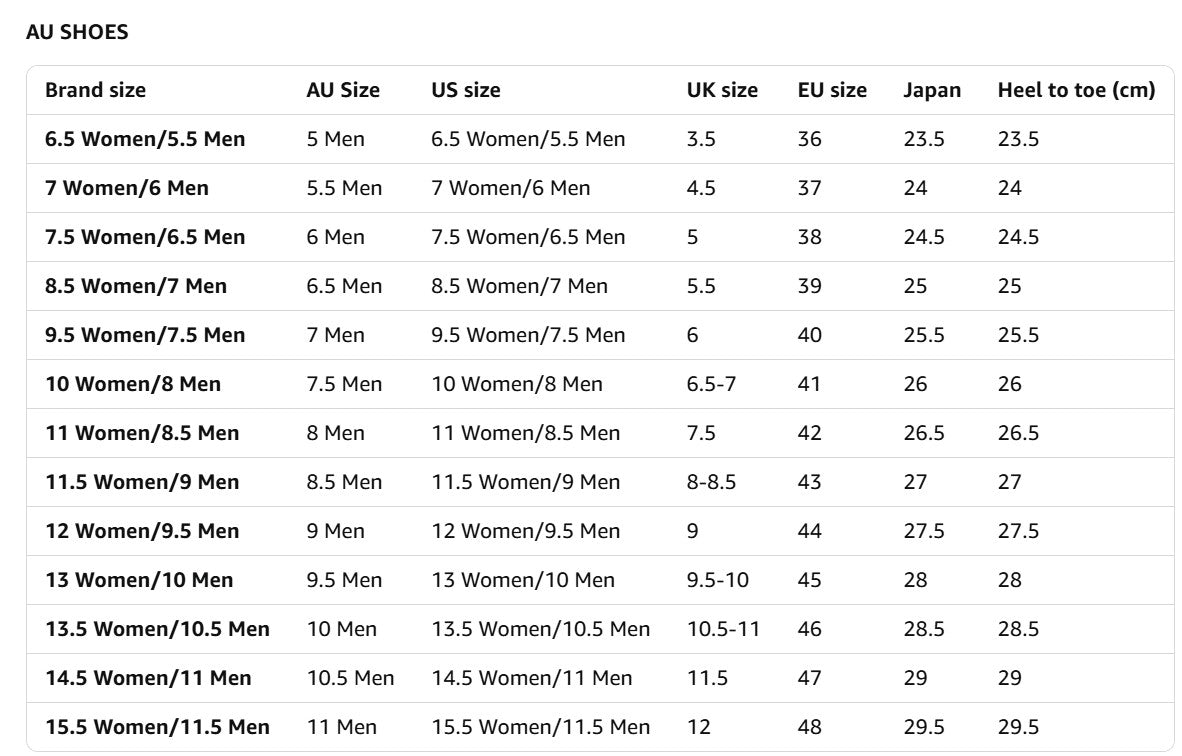Select the 6.5 Women/5.5 Men brand size row

(145, 139)
